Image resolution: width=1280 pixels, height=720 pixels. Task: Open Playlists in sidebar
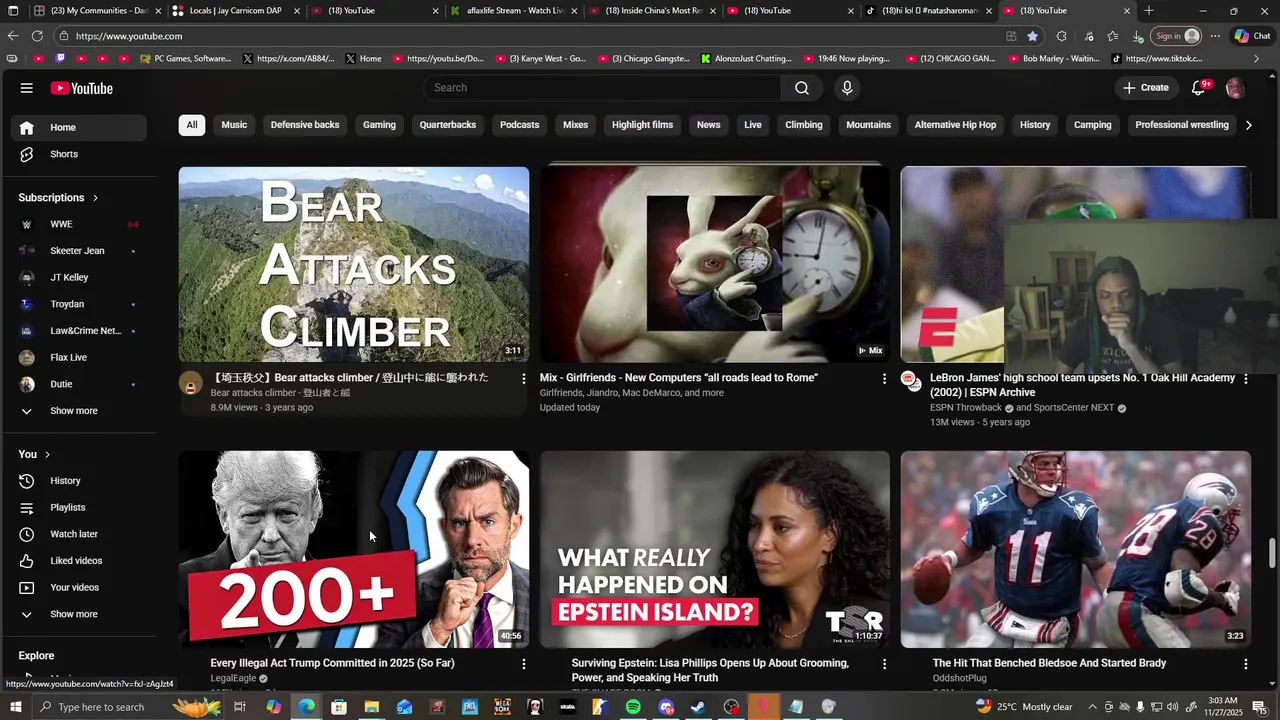[x=78, y=508]
